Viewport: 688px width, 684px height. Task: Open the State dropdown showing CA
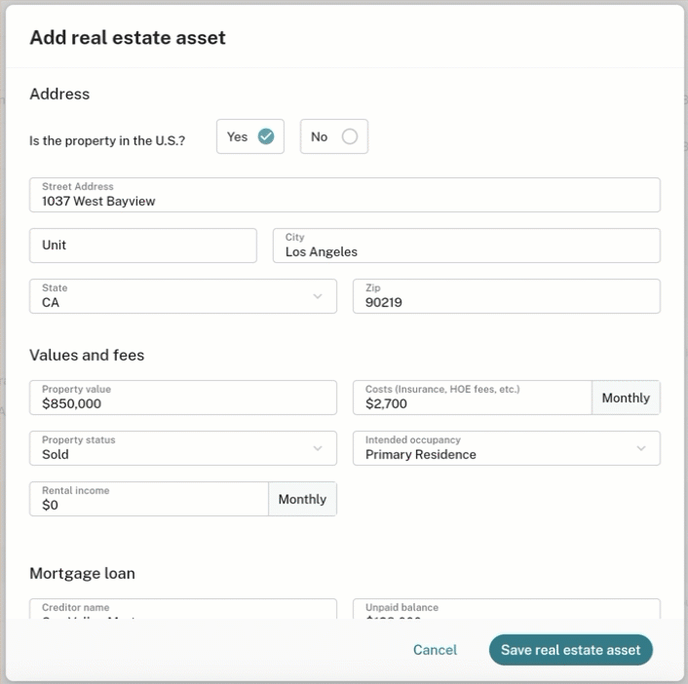click(x=183, y=296)
